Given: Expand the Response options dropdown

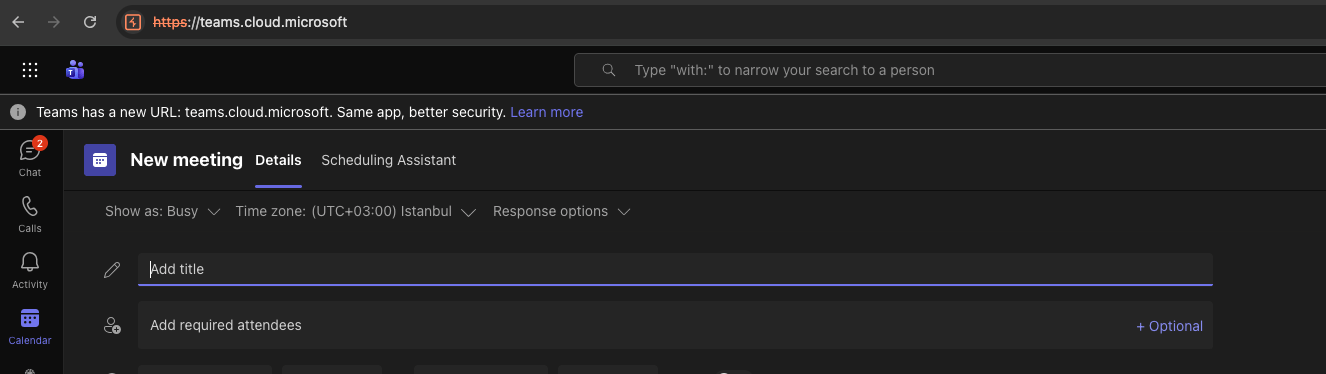Looking at the screenshot, I should [562, 211].
